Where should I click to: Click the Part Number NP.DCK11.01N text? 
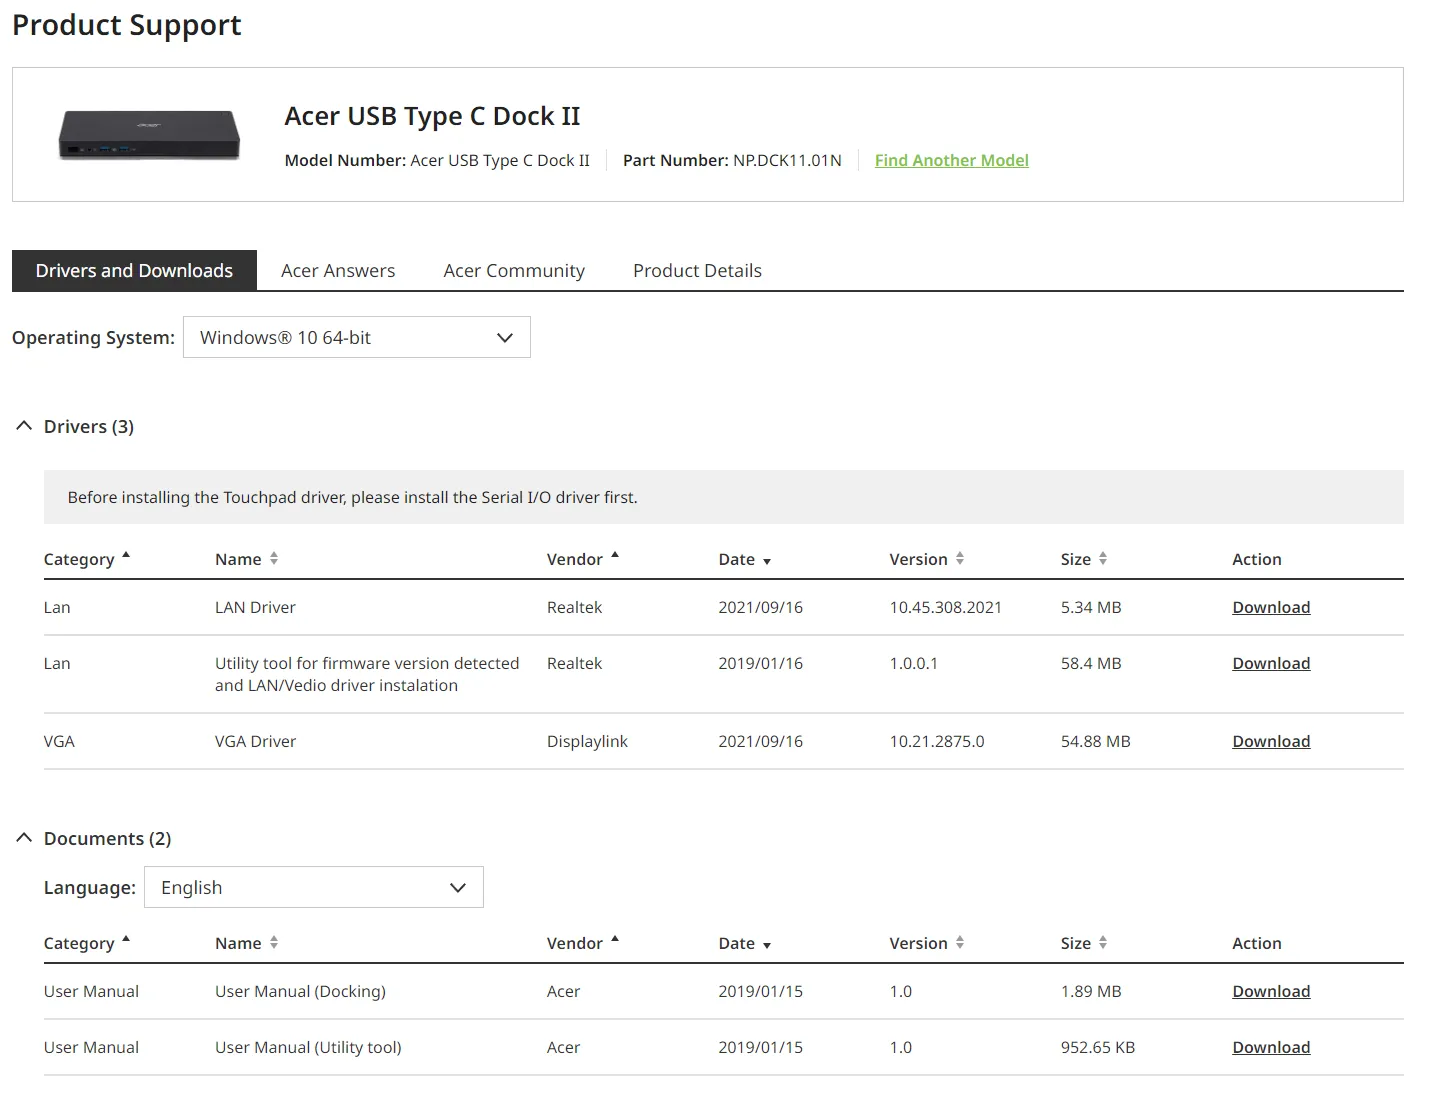732,160
